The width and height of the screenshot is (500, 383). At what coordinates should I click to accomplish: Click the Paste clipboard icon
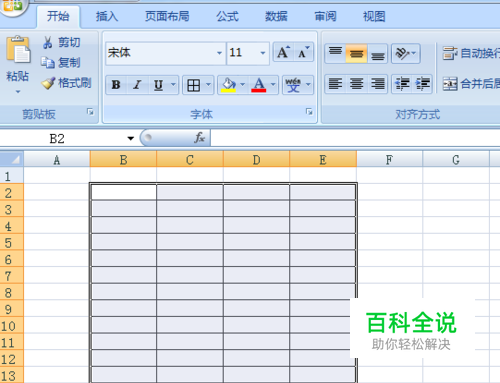tap(18, 49)
